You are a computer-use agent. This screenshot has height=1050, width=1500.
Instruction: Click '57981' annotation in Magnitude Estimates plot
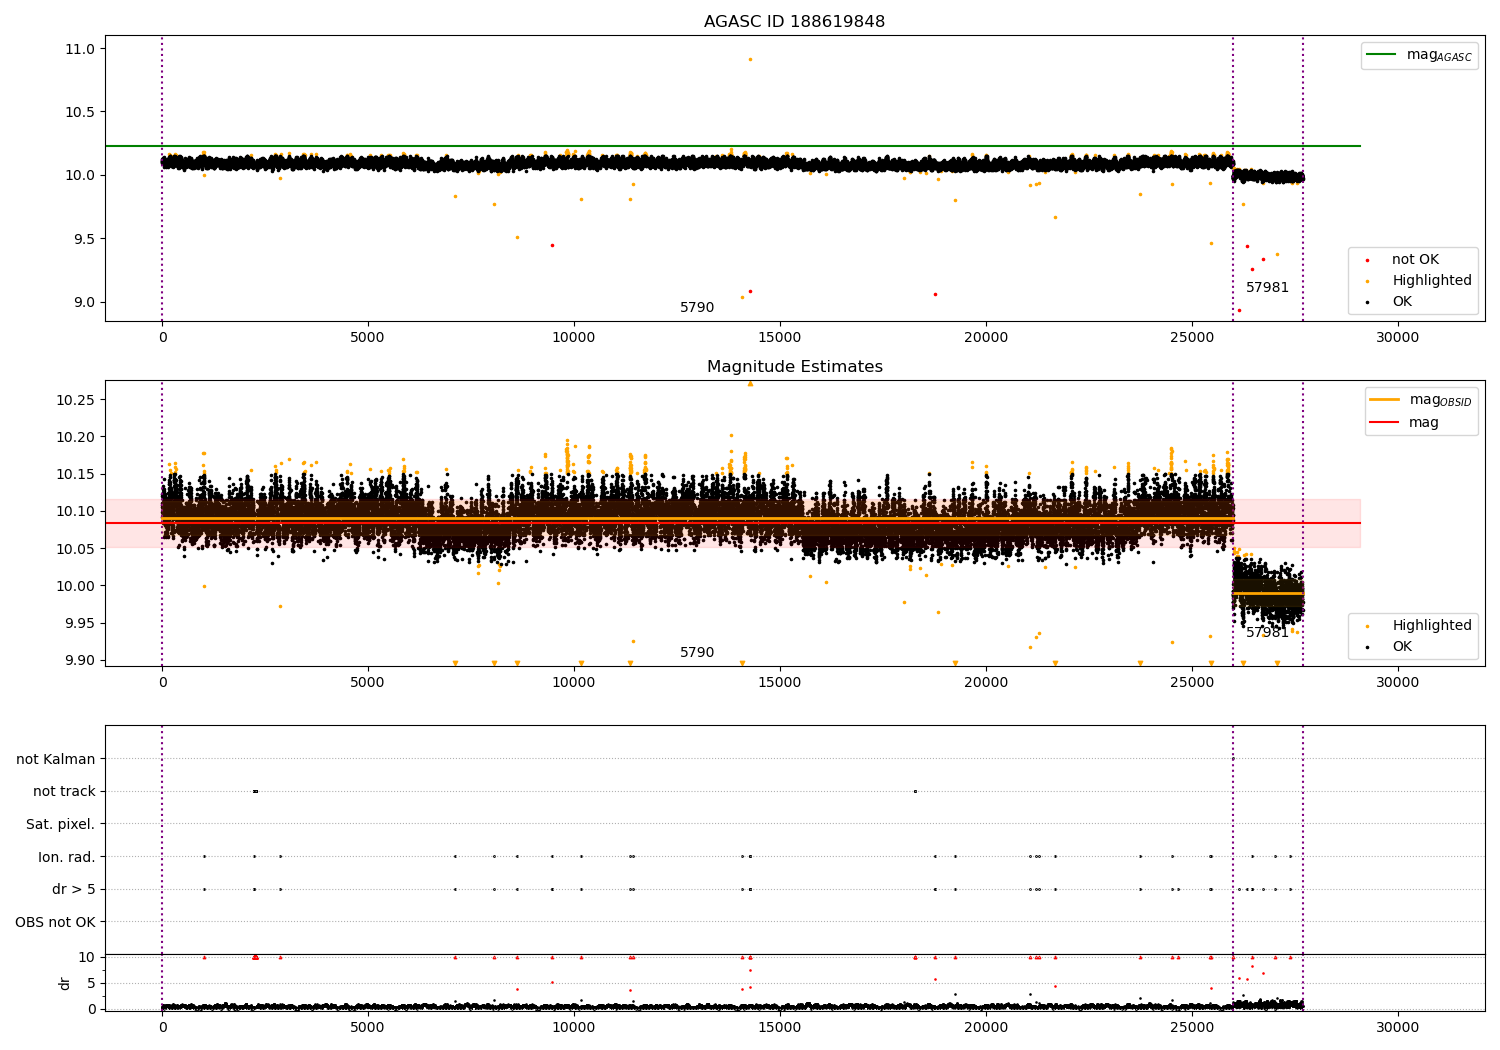[x=1267, y=633]
